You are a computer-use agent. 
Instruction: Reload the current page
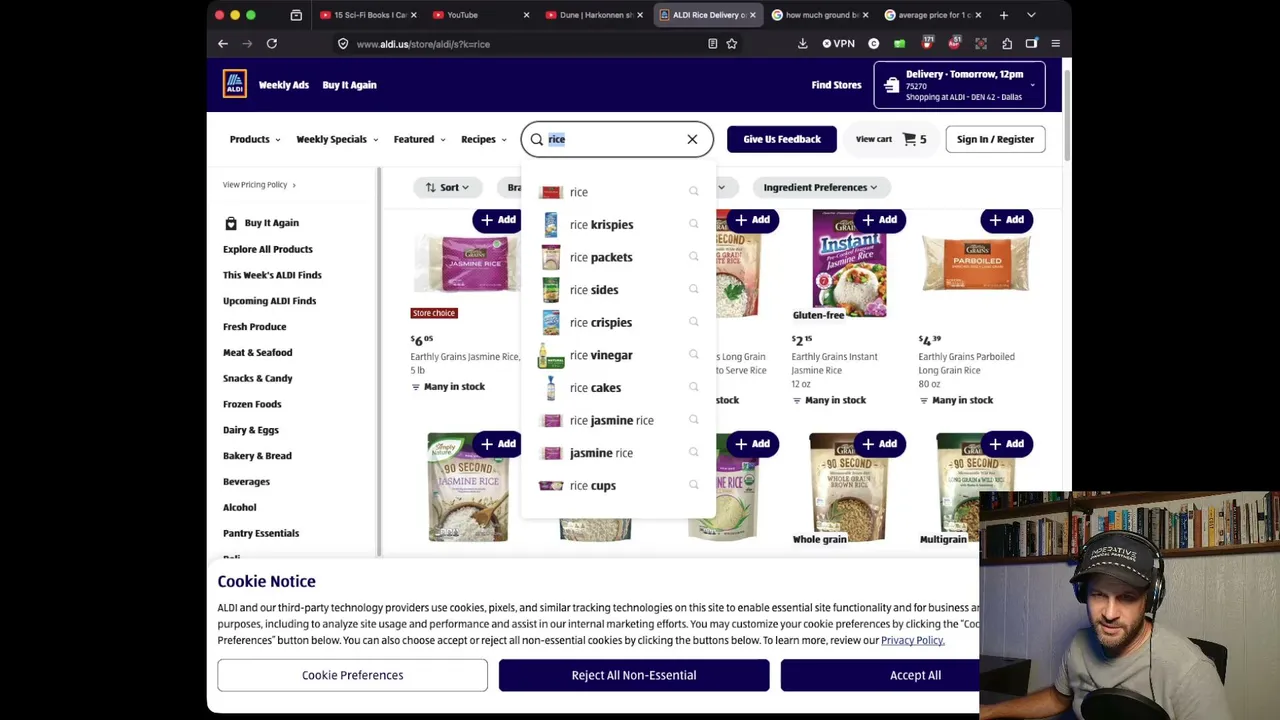(271, 43)
